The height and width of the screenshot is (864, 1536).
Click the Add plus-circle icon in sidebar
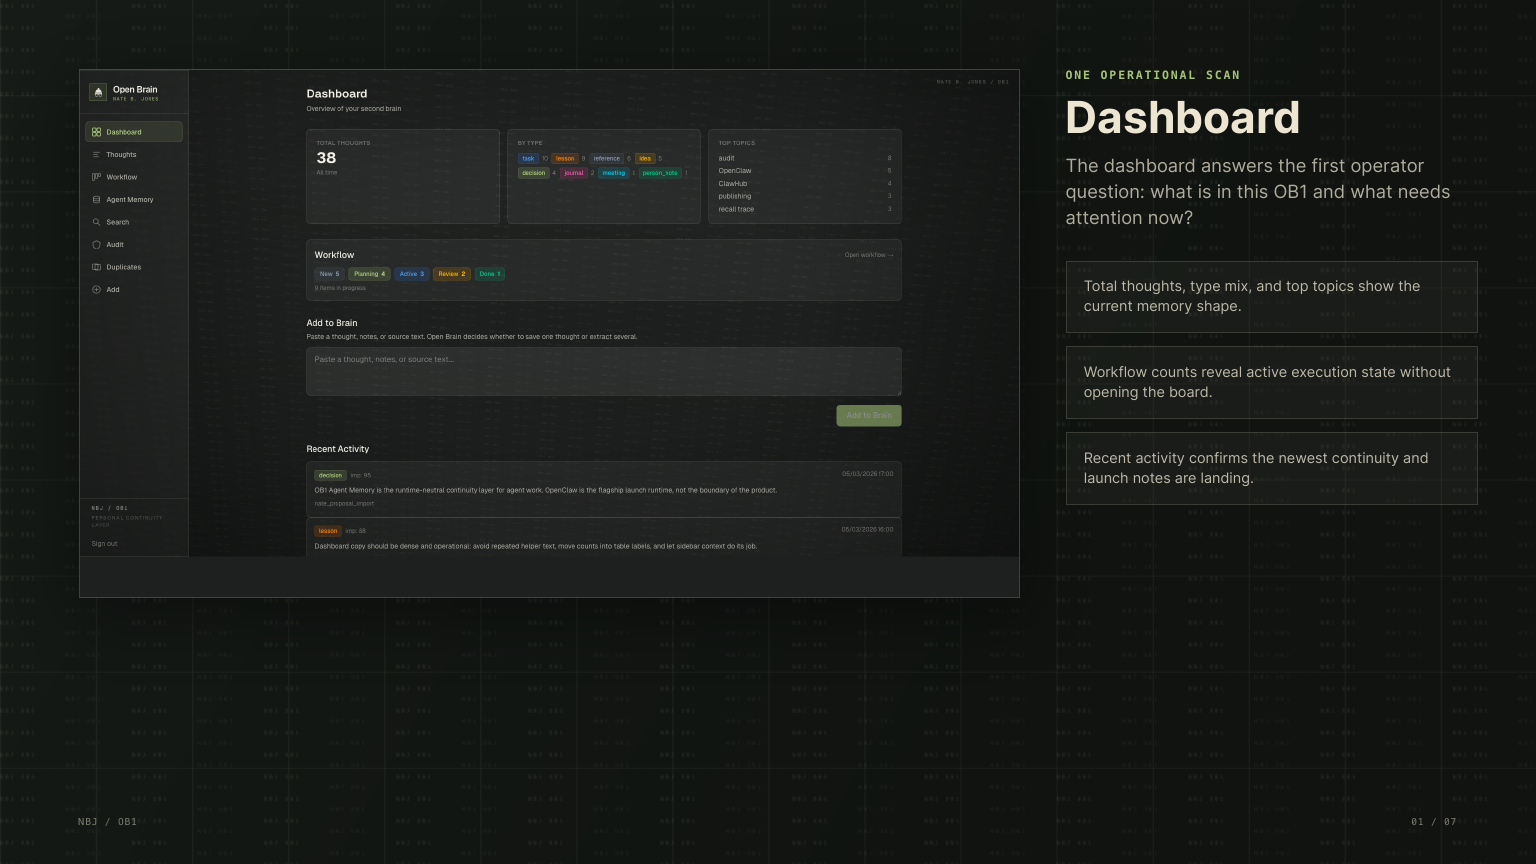click(96, 290)
